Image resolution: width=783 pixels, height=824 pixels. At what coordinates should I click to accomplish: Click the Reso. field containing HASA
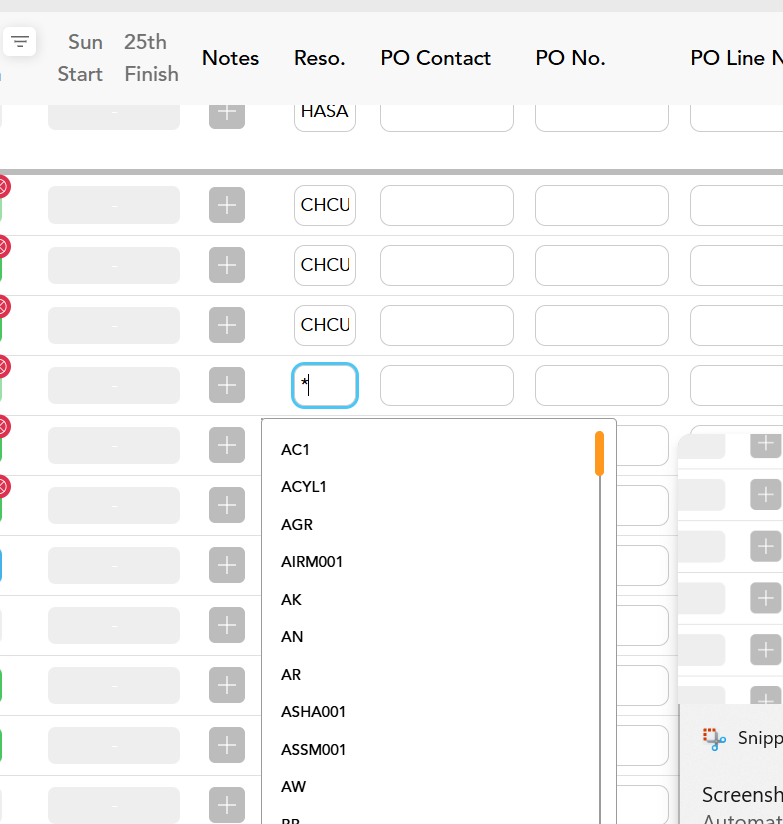pyautogui.click(x=324, y=113)
